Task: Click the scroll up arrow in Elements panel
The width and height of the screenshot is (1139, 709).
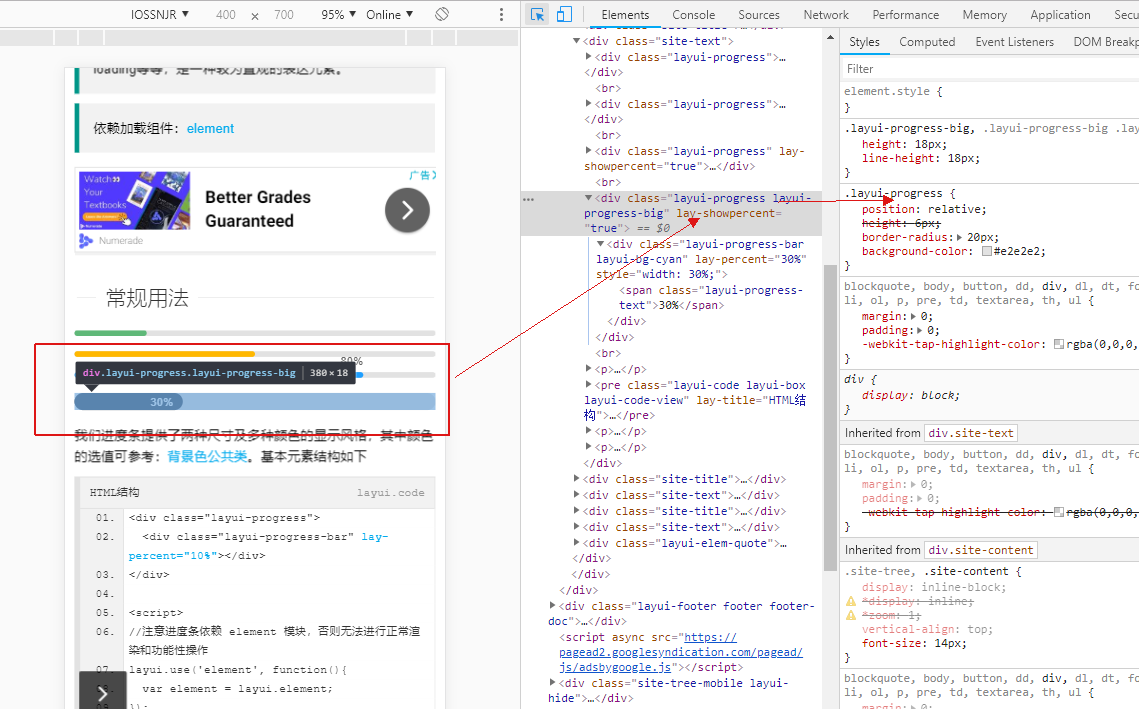Action: (x=830, y=37)
